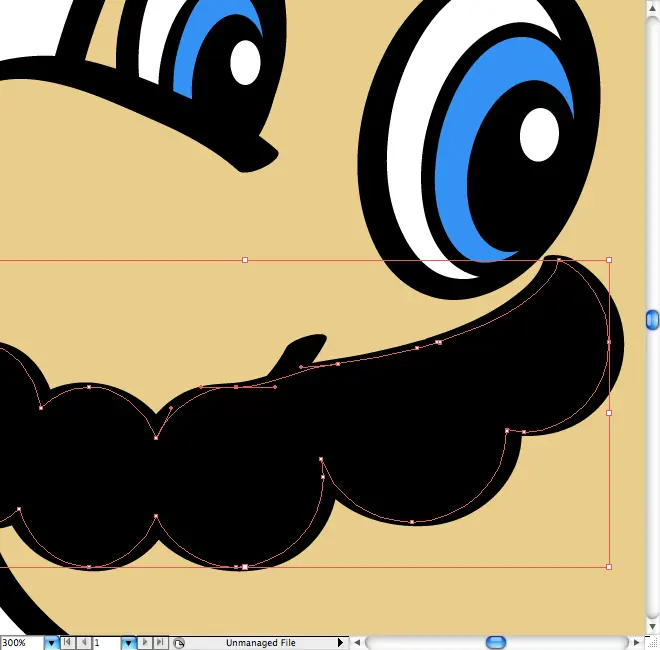660x650 pixels.
Task: Click the top-right bounding box handle
Action: [x=609, y=260]
